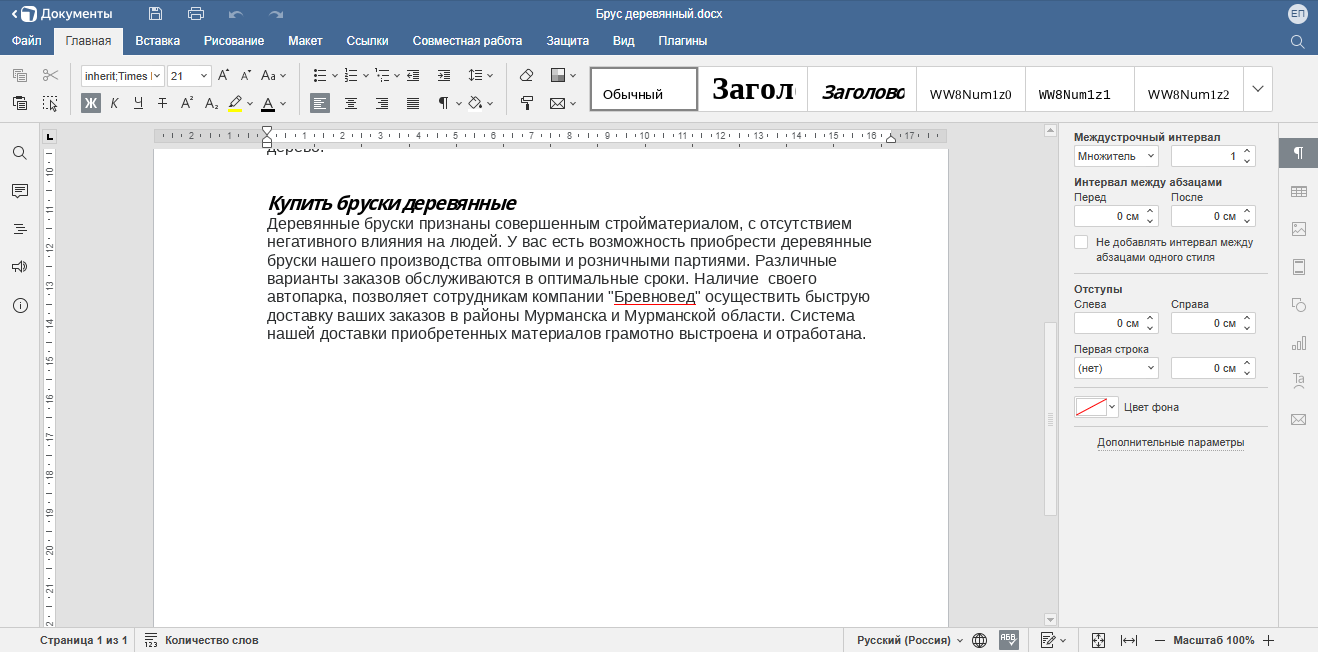The width and height of the screenshot is (1318, 652).
Task: Toggle spell checking in status bar
Action: [x=1008, y=640]
